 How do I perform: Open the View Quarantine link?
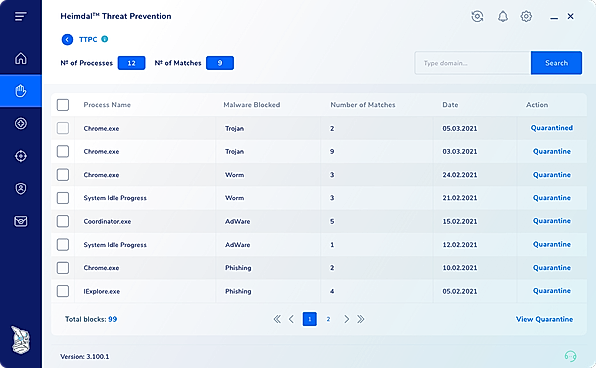tap(544, 319)
